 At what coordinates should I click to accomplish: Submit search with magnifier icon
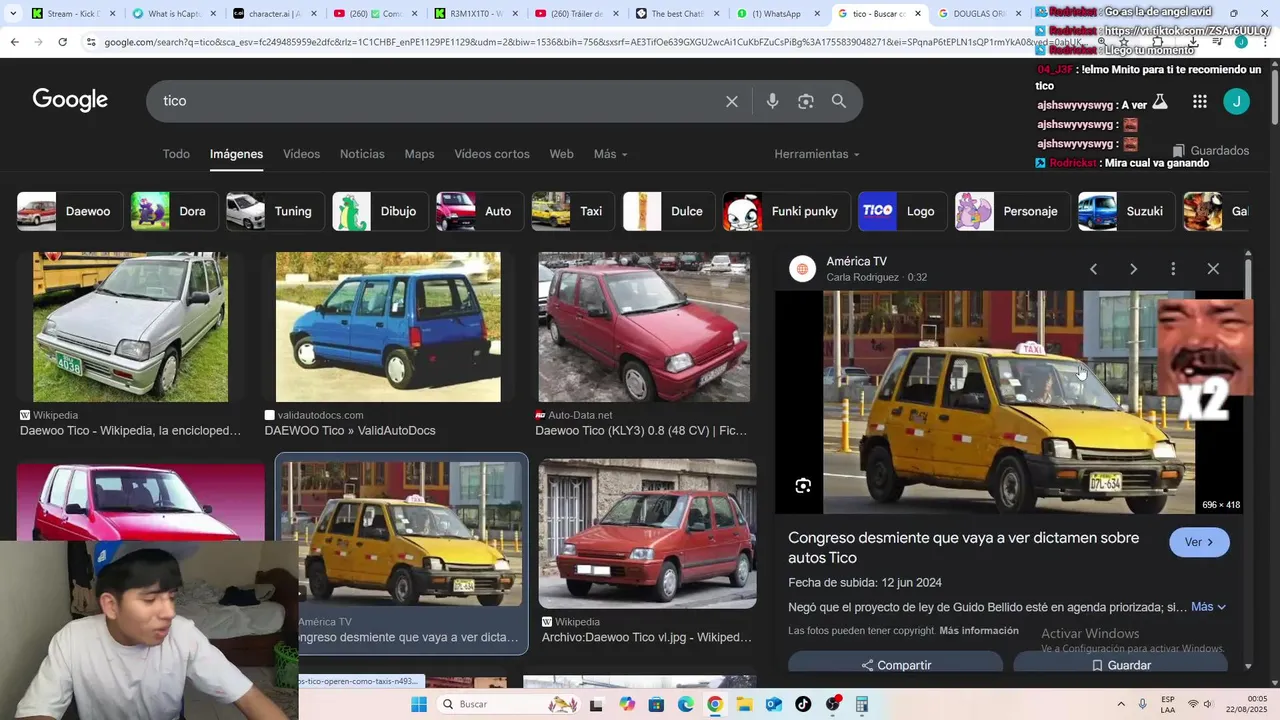(839, 101)
